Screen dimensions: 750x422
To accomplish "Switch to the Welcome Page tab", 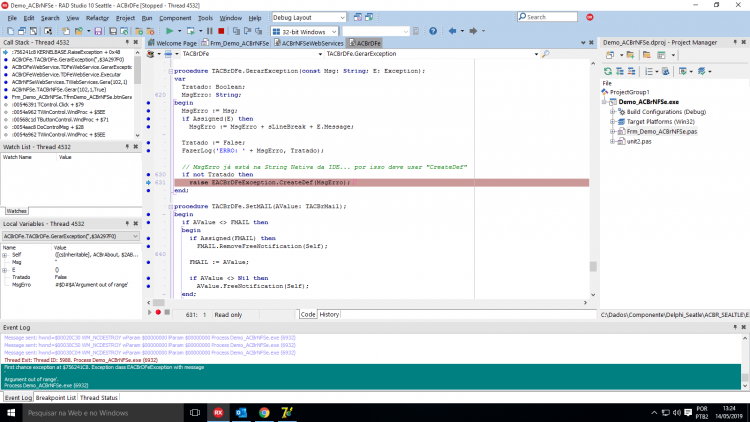I will pyautogui.click(x=172, y=43).
